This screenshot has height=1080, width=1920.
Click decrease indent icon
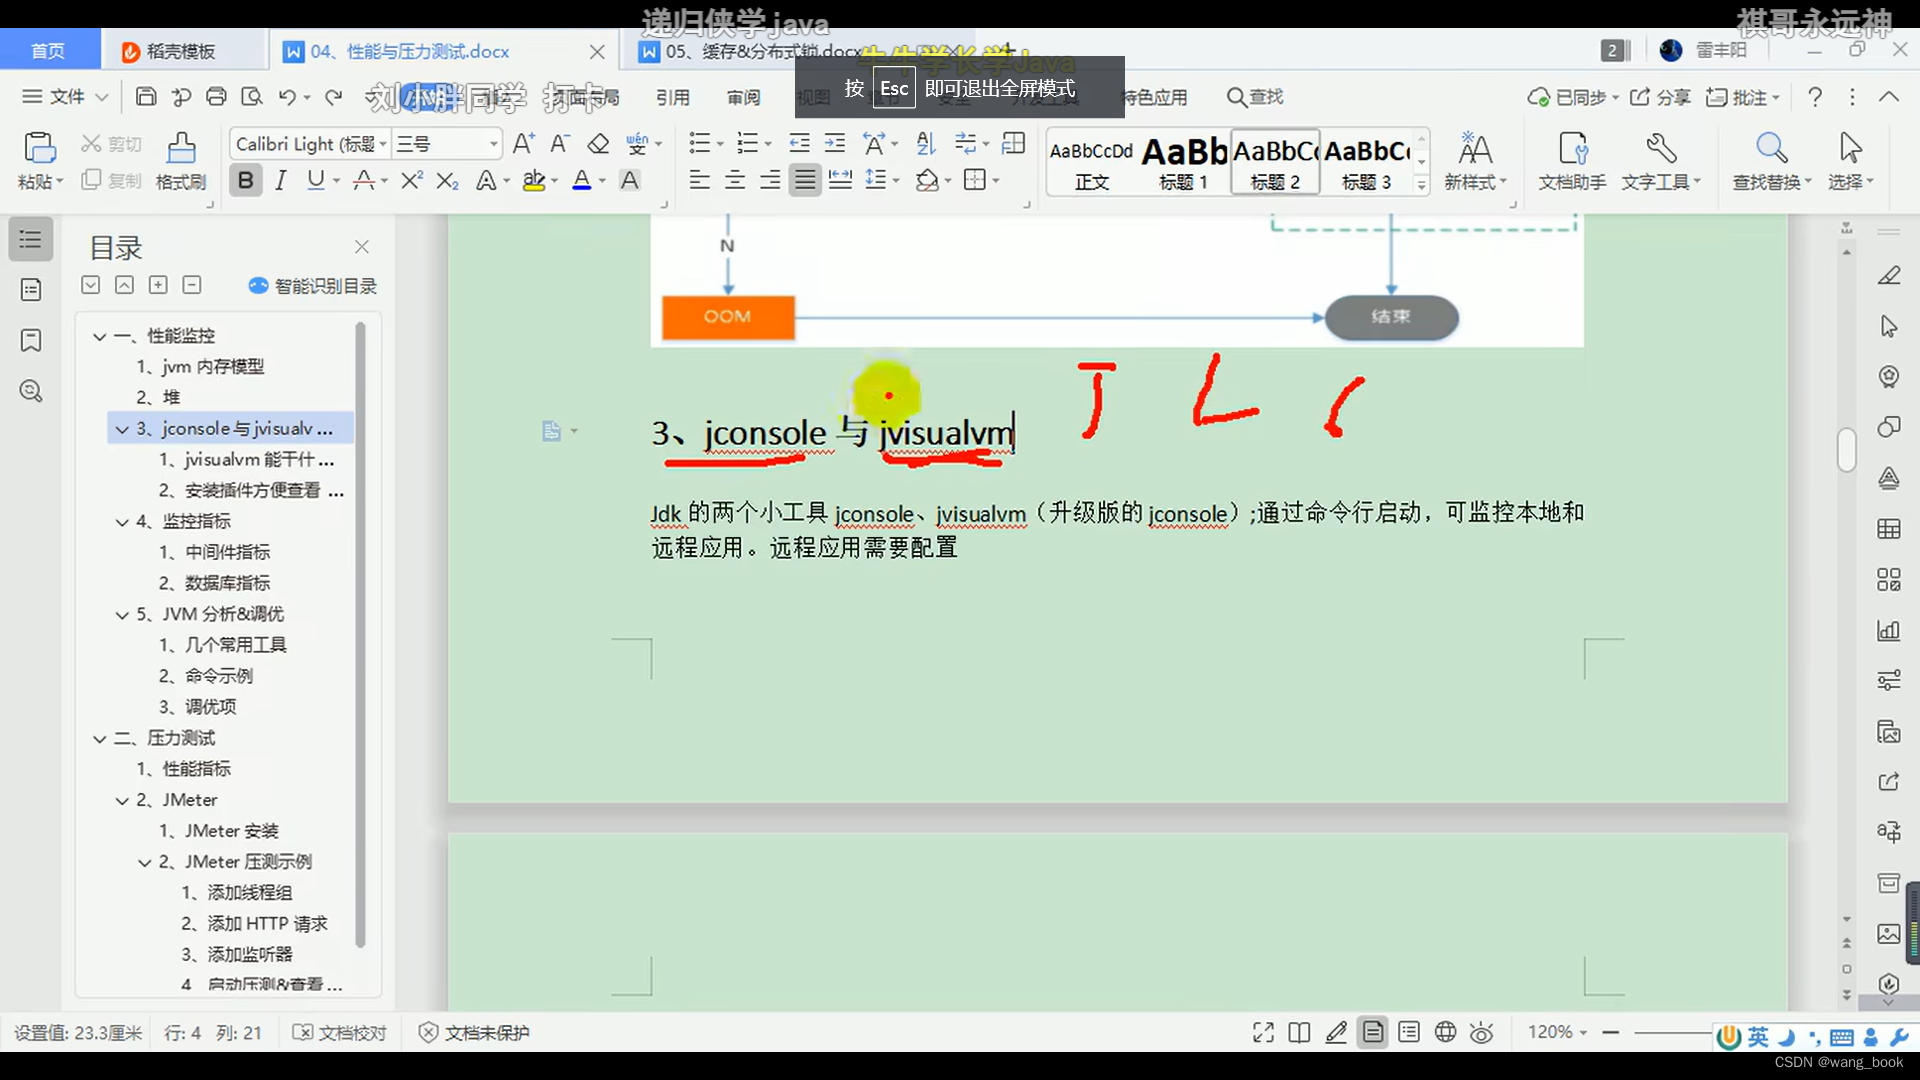[799, 143]
